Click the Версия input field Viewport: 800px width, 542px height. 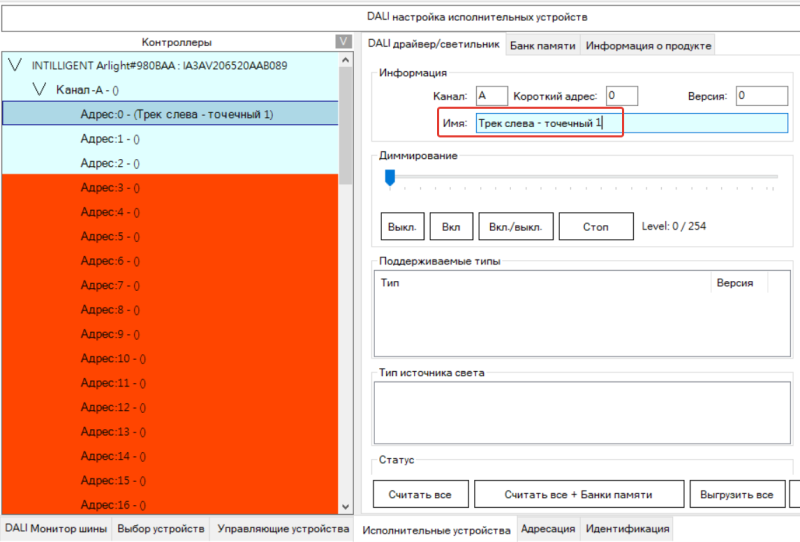point(762,95)
